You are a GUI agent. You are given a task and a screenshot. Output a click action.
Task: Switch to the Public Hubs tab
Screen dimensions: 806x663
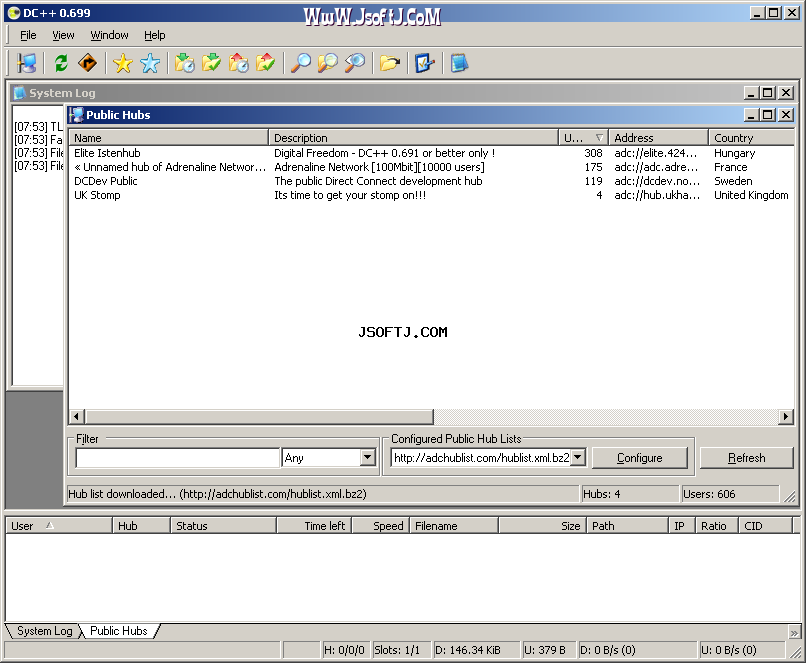click(x=119, y=631)
